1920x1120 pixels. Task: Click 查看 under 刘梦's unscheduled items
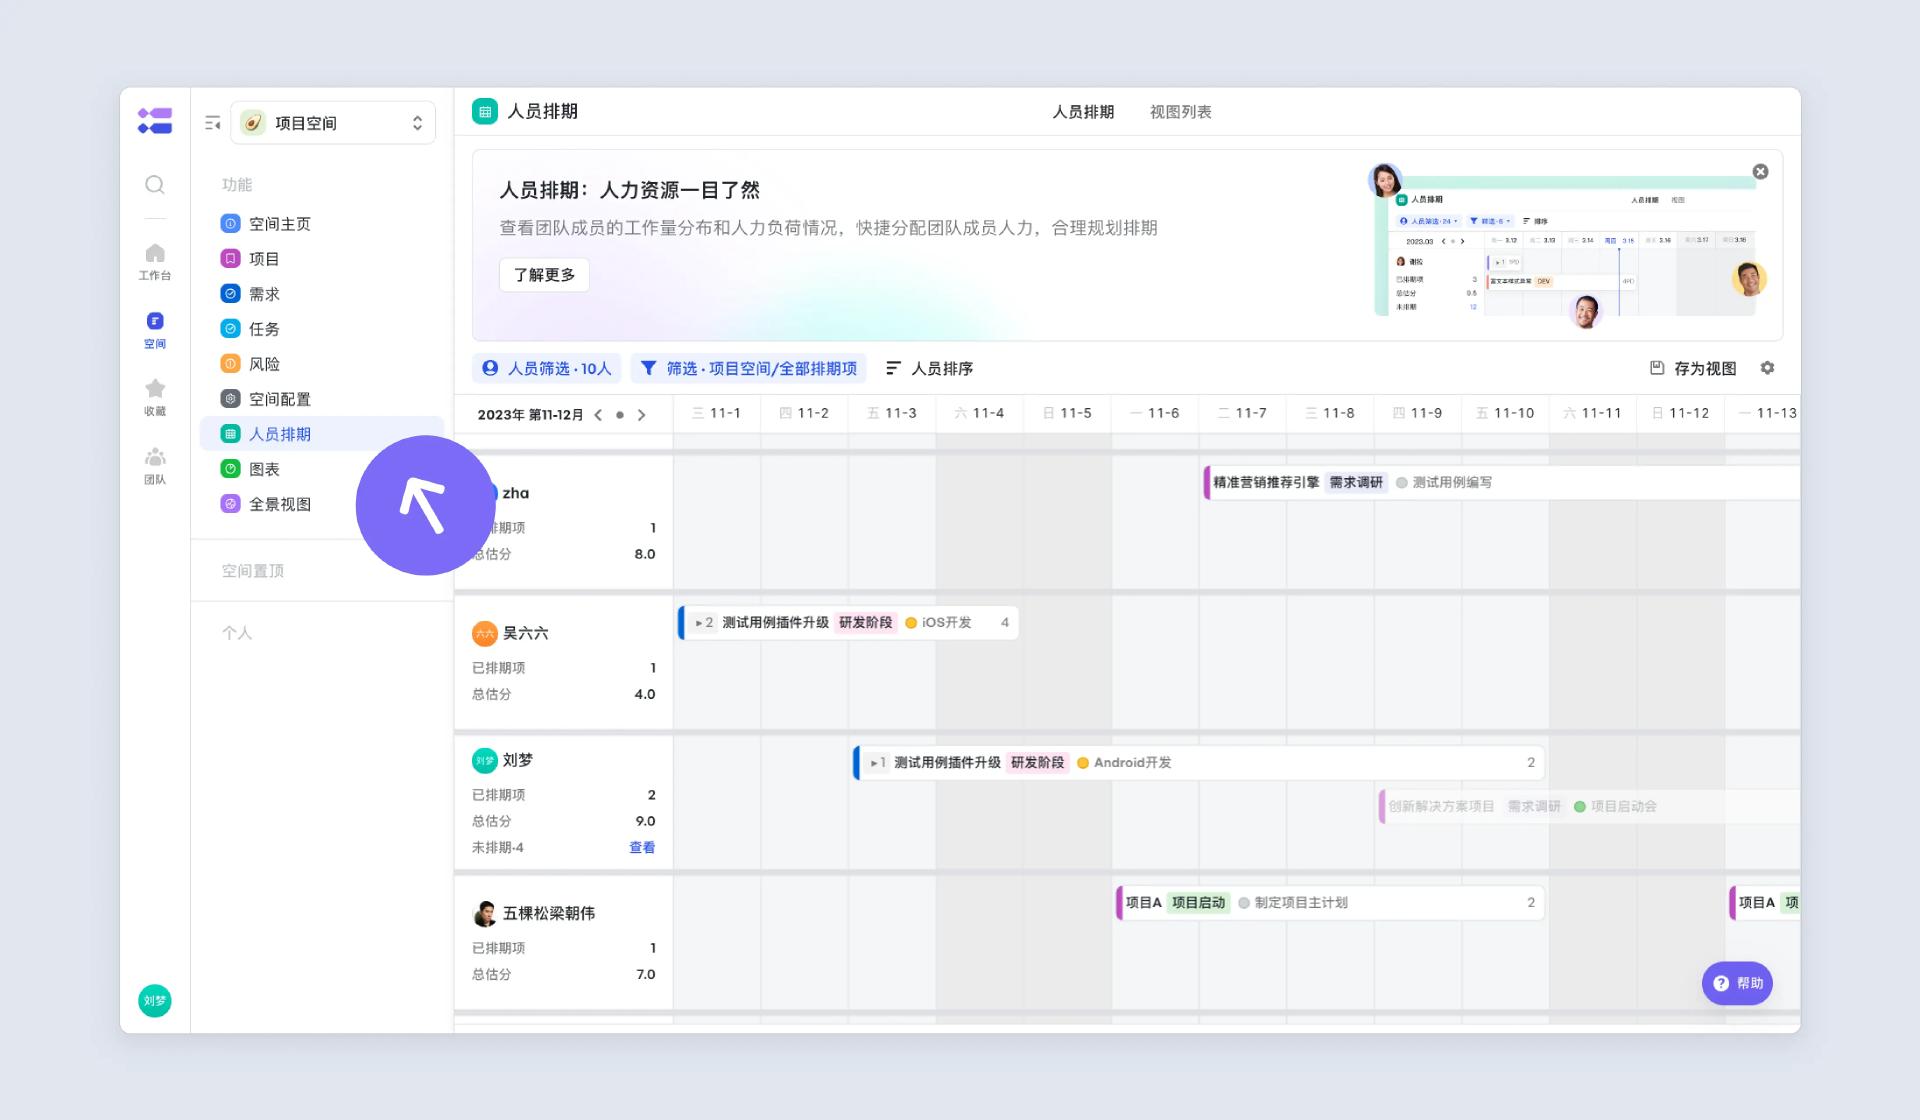point(642,847)
